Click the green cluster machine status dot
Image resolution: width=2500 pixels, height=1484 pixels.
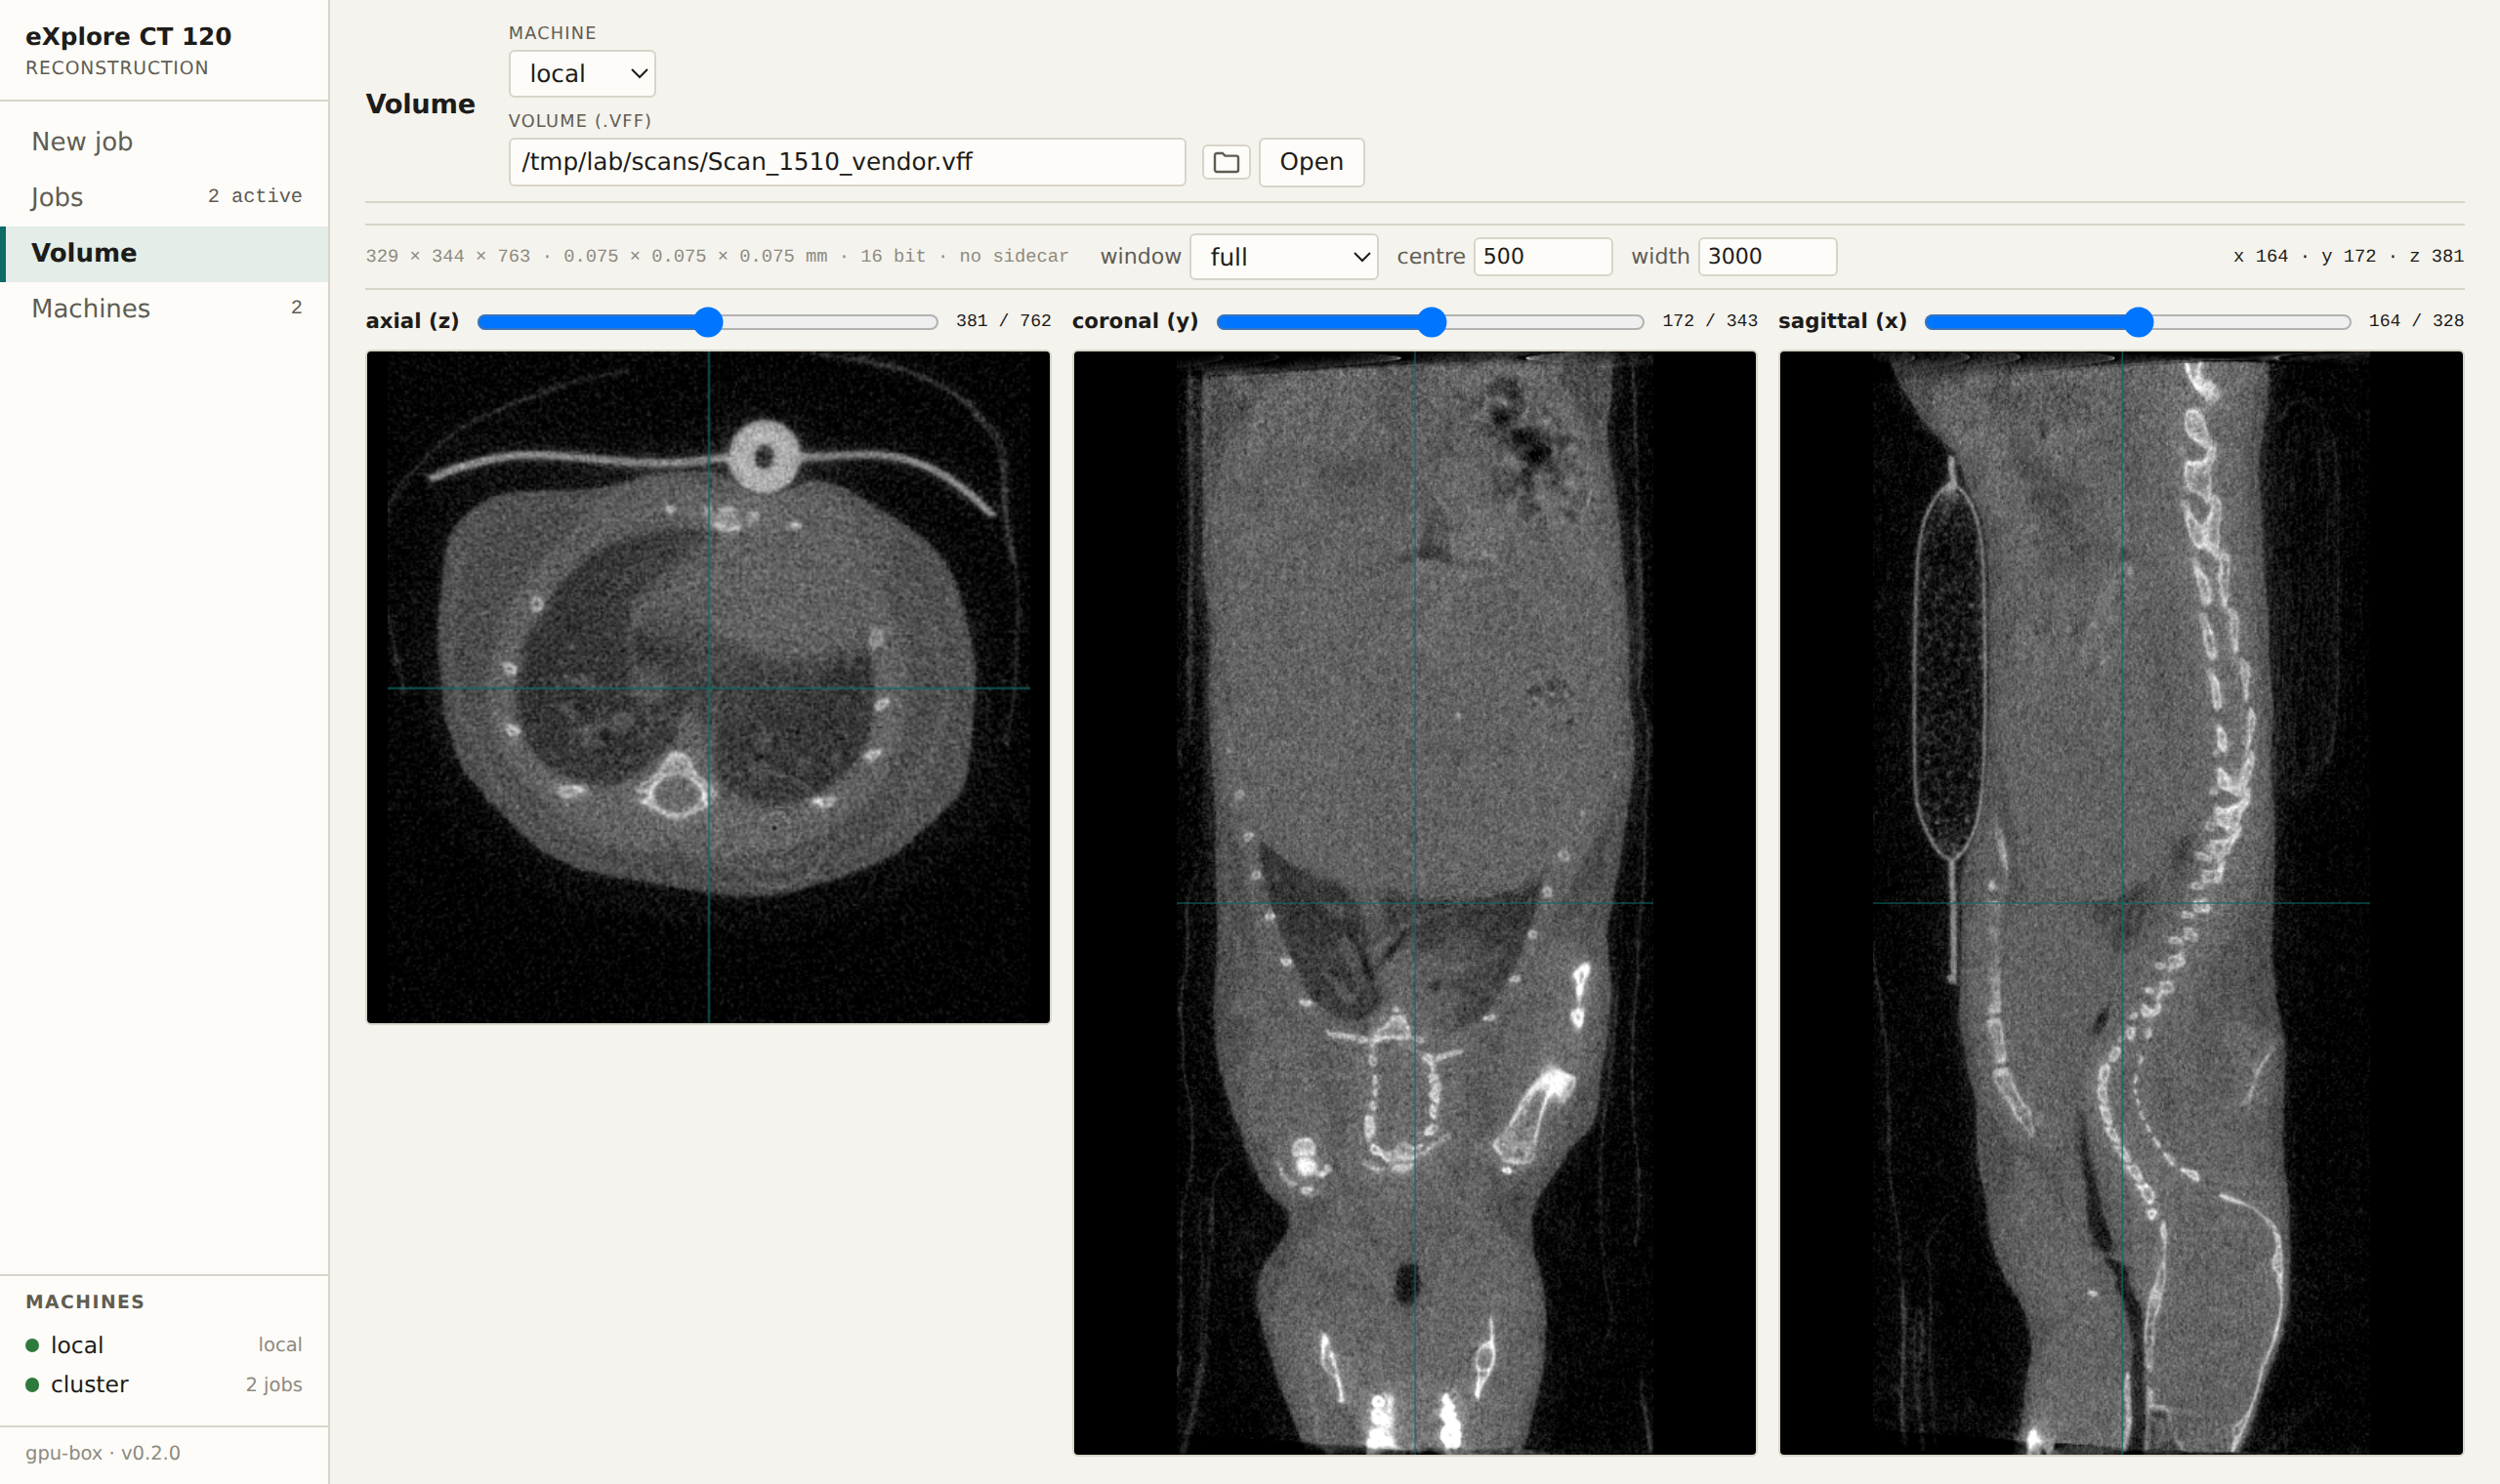(32, 1385)
